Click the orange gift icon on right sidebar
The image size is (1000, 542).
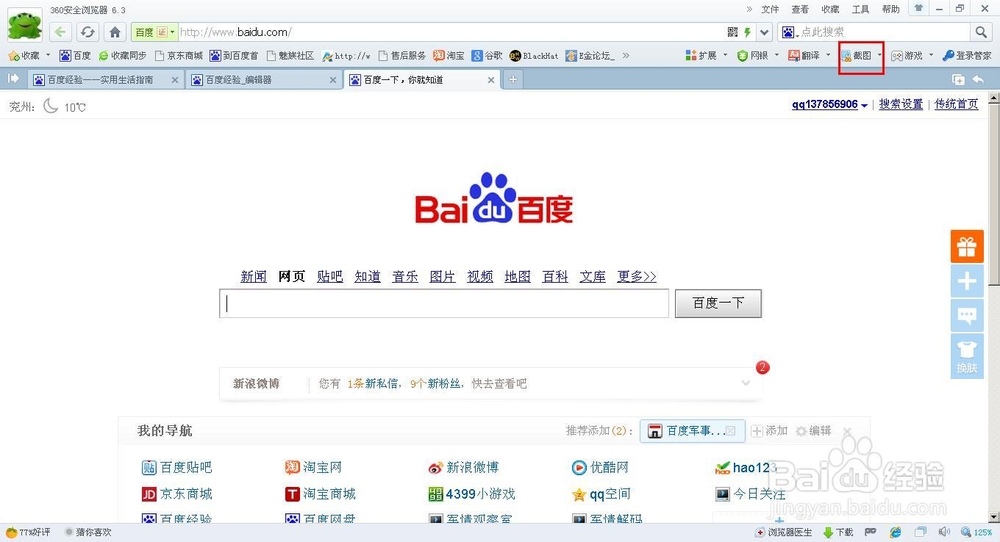coord(967,246)
